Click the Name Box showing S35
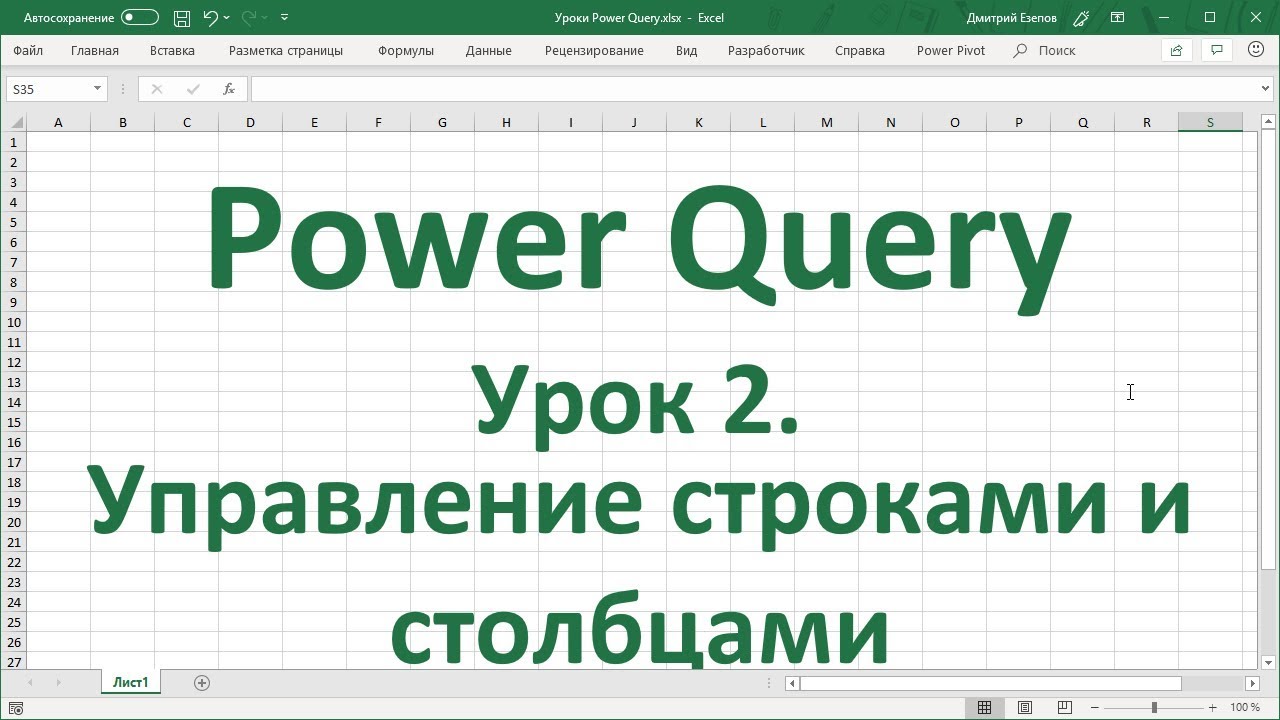 pos(48,89)
